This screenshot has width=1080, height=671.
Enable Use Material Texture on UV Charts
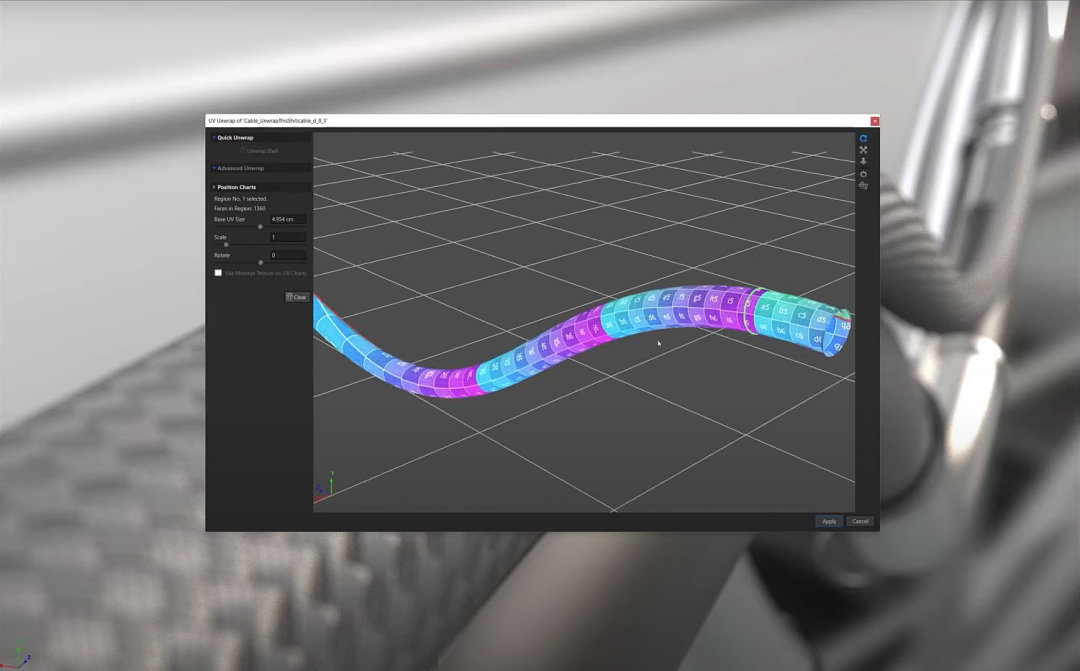pos(218,273)
